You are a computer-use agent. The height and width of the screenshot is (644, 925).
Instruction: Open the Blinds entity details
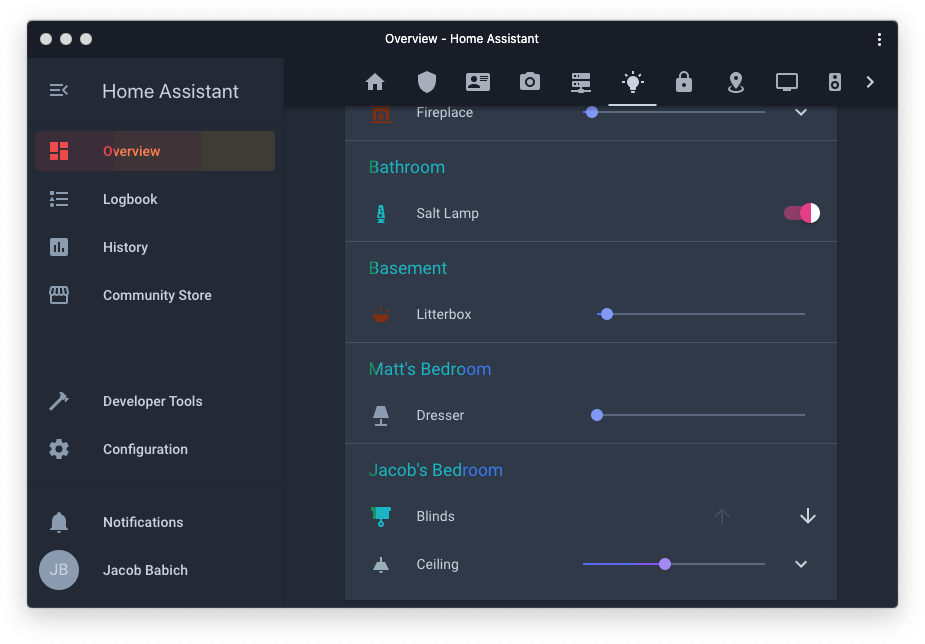coord(435,517)
